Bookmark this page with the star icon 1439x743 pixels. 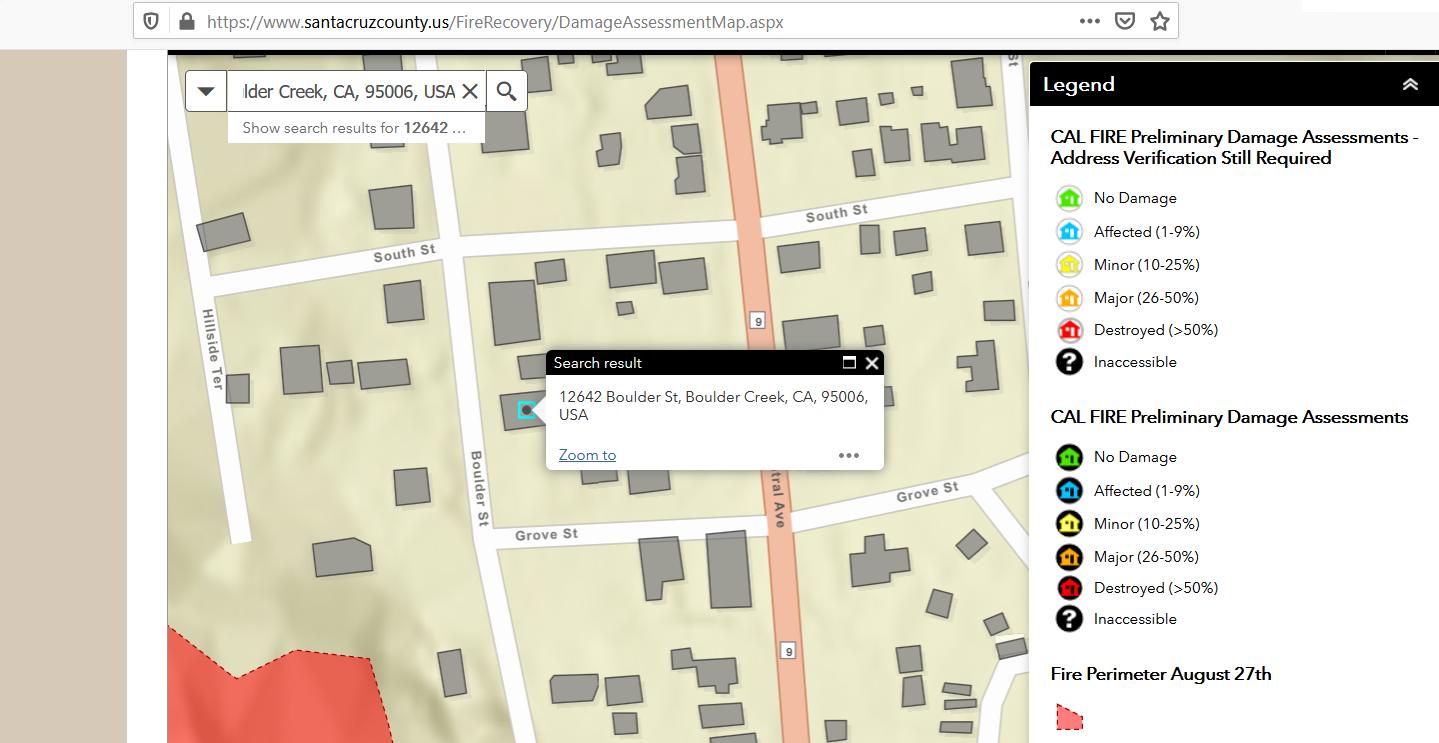(x=1159, y=21)
